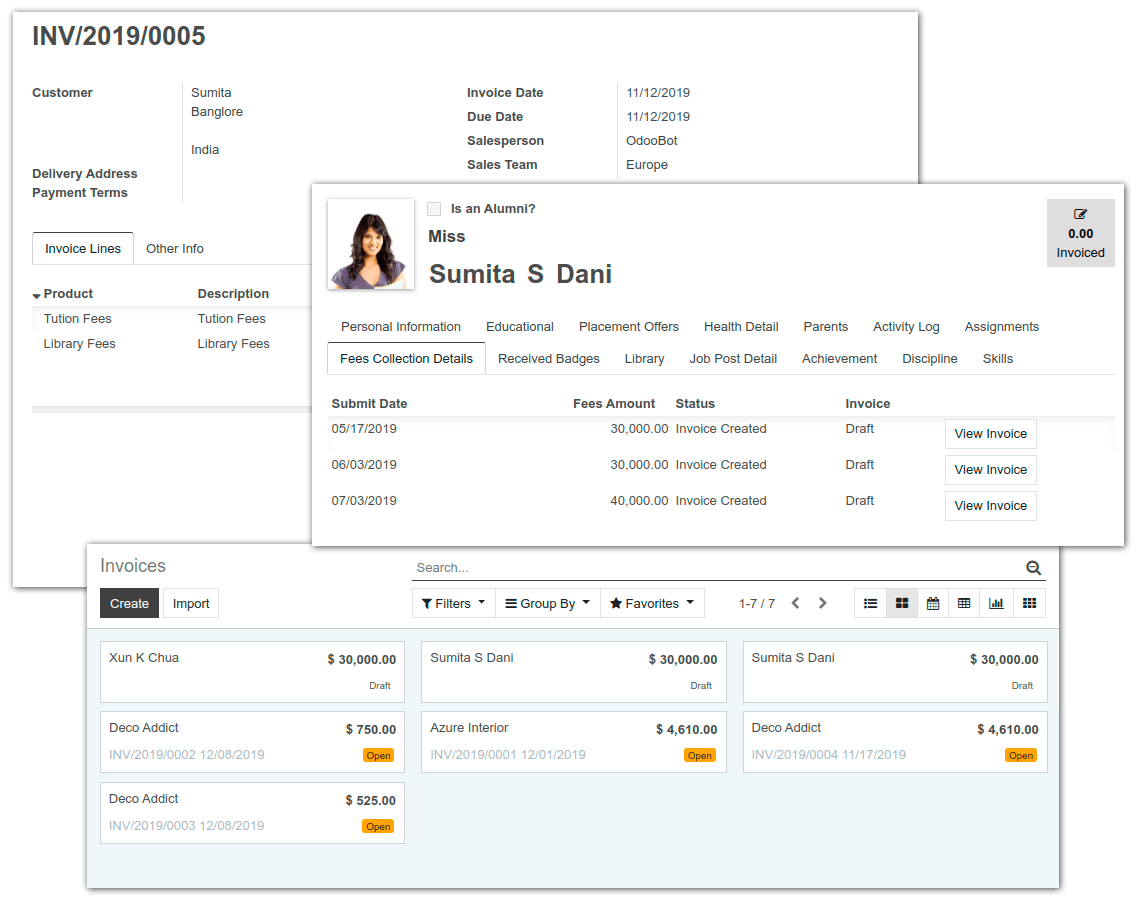This screenshot has height=900, width=1140.
Task: Go to previous page of invoices
Action: [x=795, y=603]
